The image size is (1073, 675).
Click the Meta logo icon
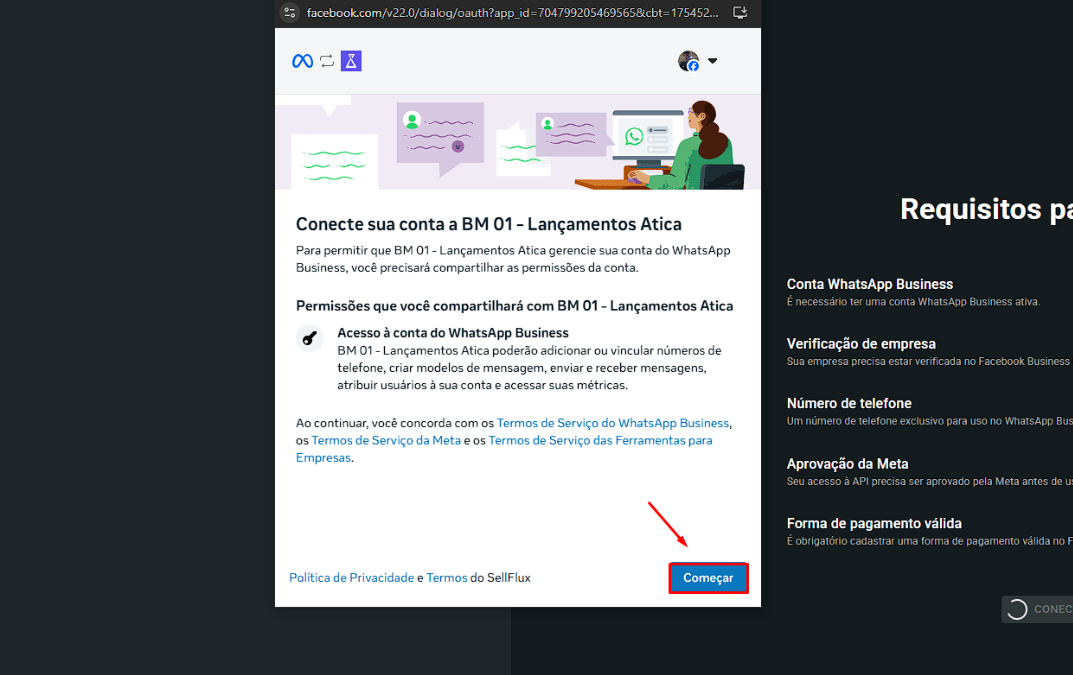click(302, 61)
